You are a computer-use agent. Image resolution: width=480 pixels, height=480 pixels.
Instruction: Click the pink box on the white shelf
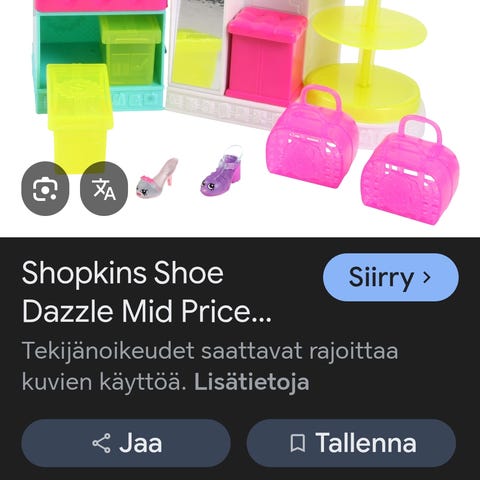(x=266, y=52)
